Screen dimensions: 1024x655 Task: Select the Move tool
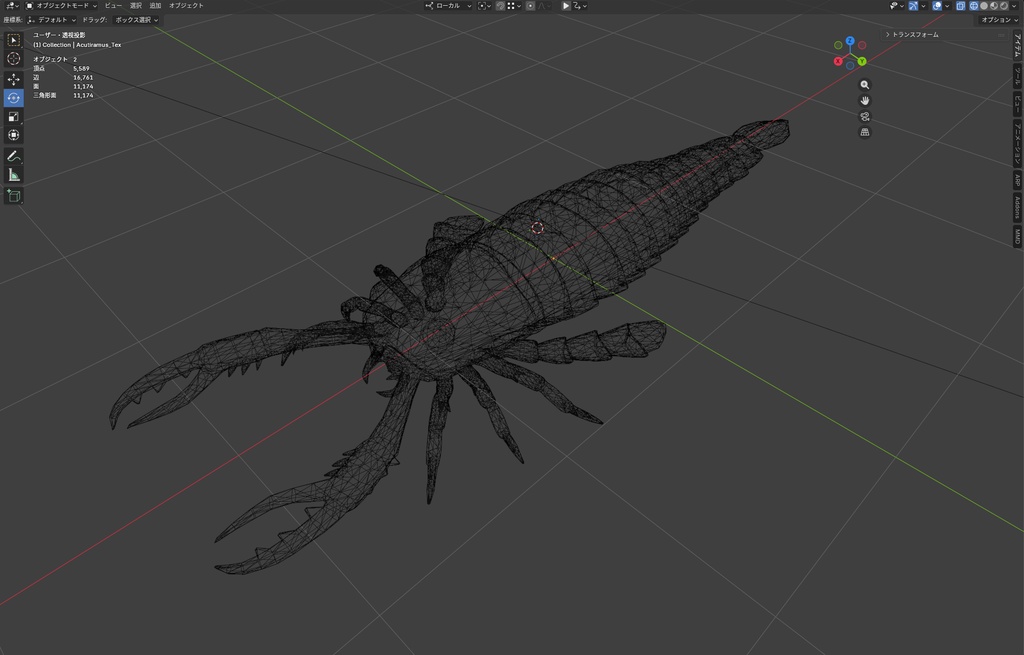13,80
